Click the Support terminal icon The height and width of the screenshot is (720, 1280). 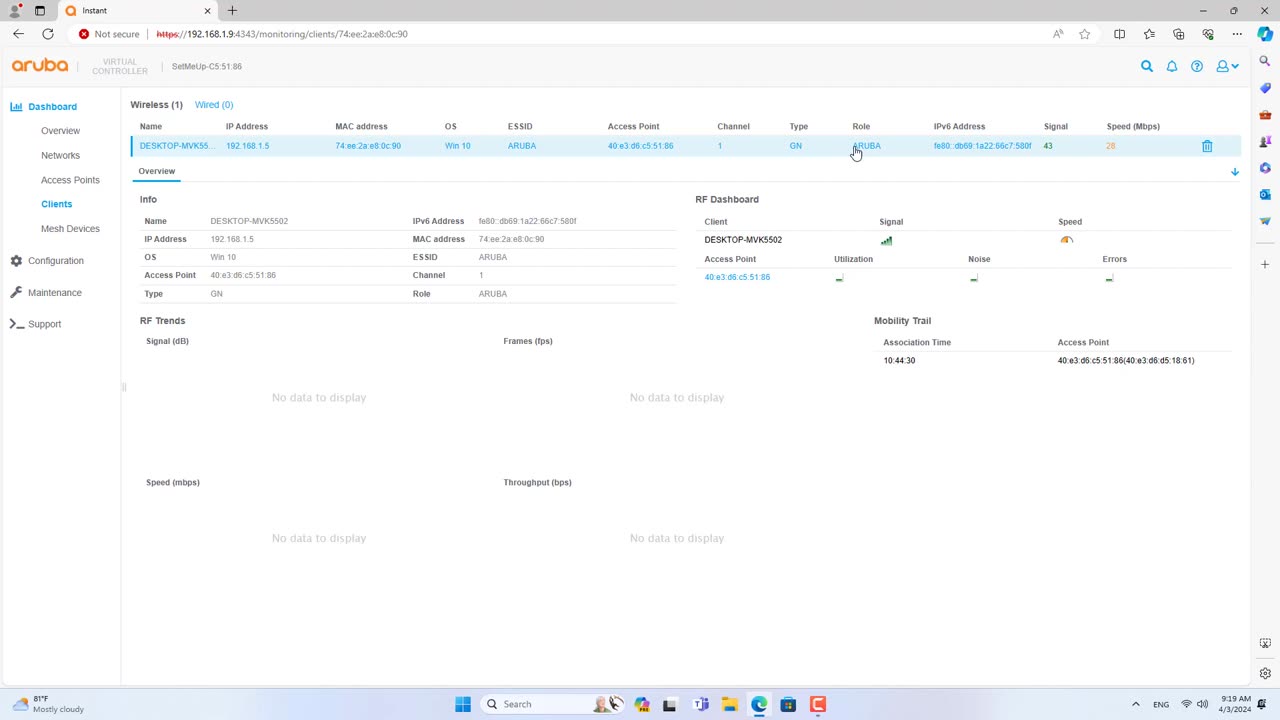pos(16,324)
